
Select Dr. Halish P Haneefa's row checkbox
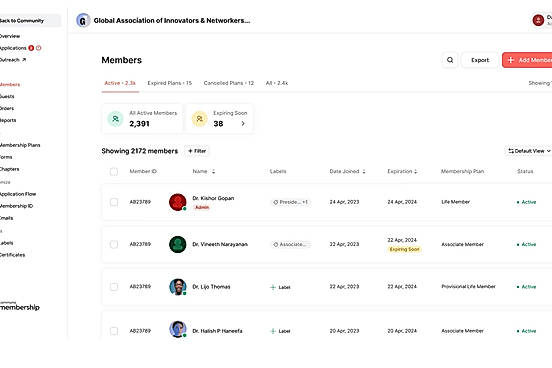114,331
